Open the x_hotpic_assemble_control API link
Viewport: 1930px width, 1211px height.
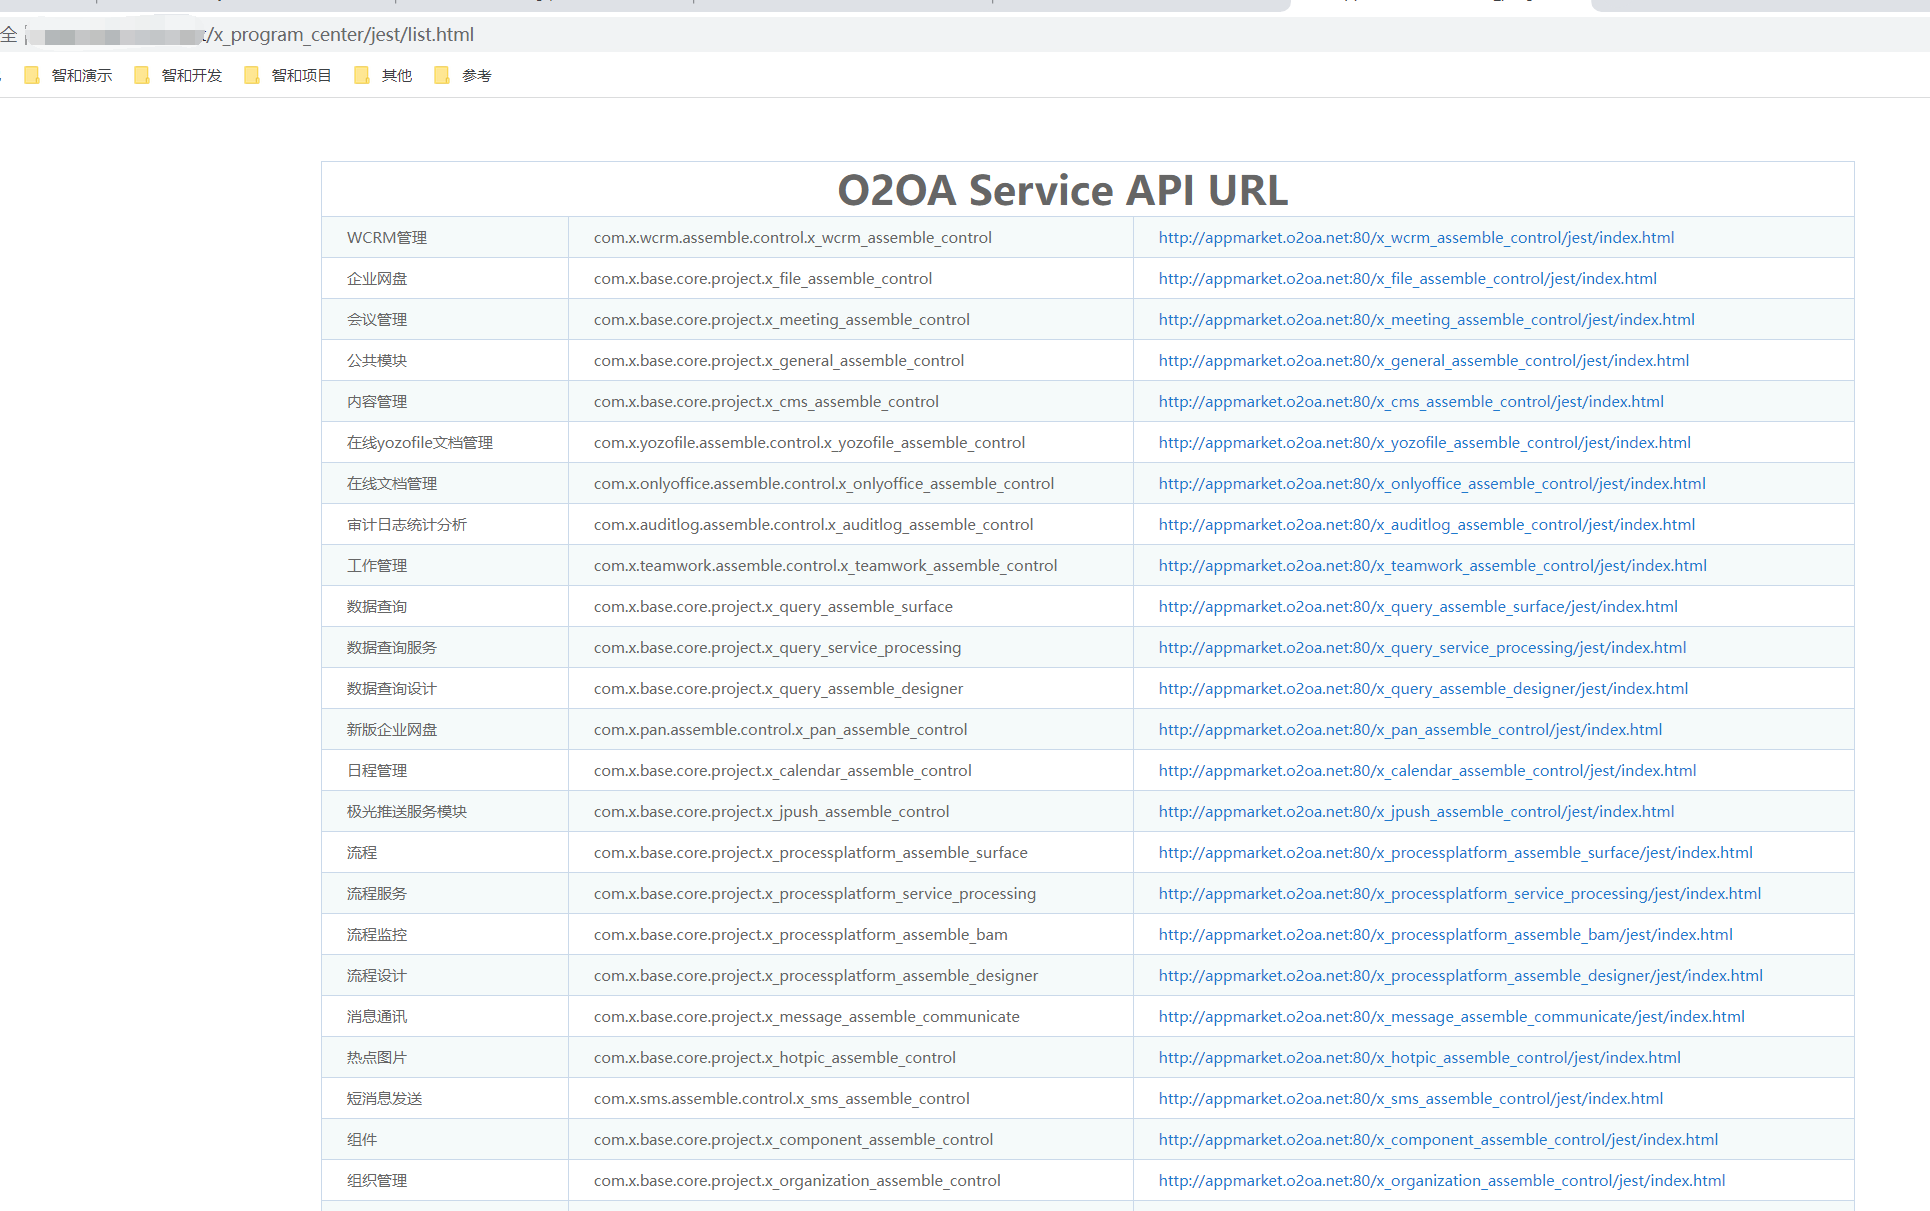(1419, 1058)
